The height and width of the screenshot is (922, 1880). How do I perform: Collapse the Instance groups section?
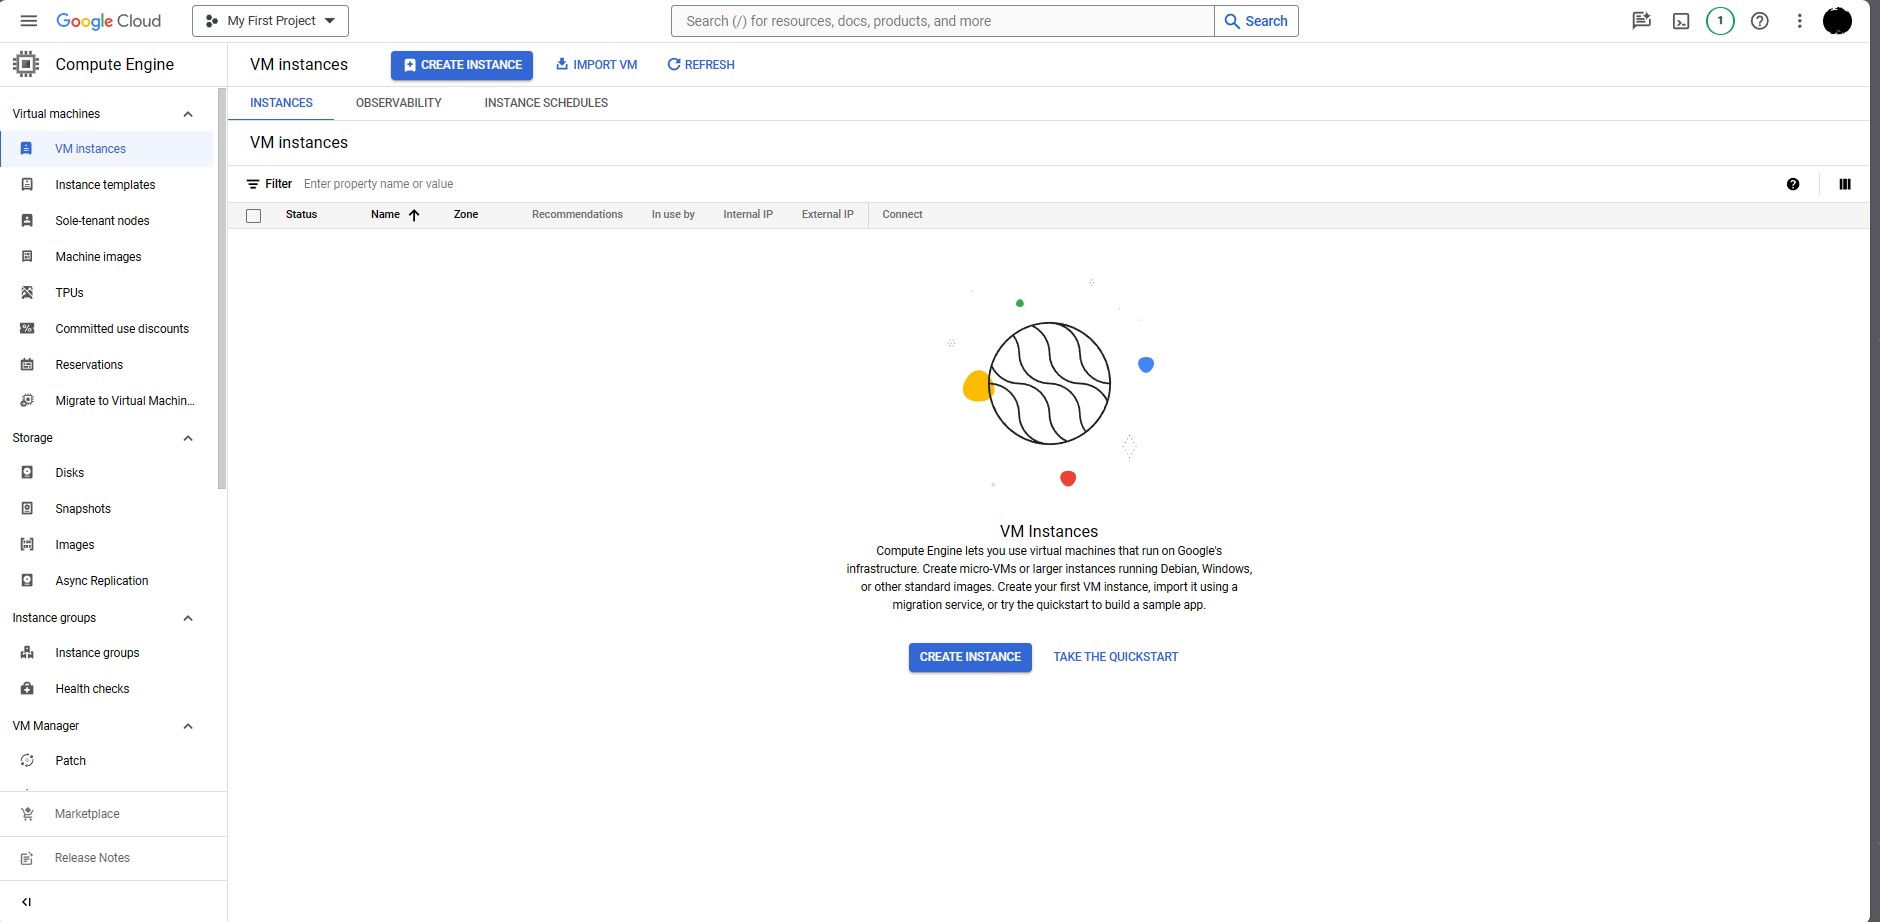click(187, 618)
